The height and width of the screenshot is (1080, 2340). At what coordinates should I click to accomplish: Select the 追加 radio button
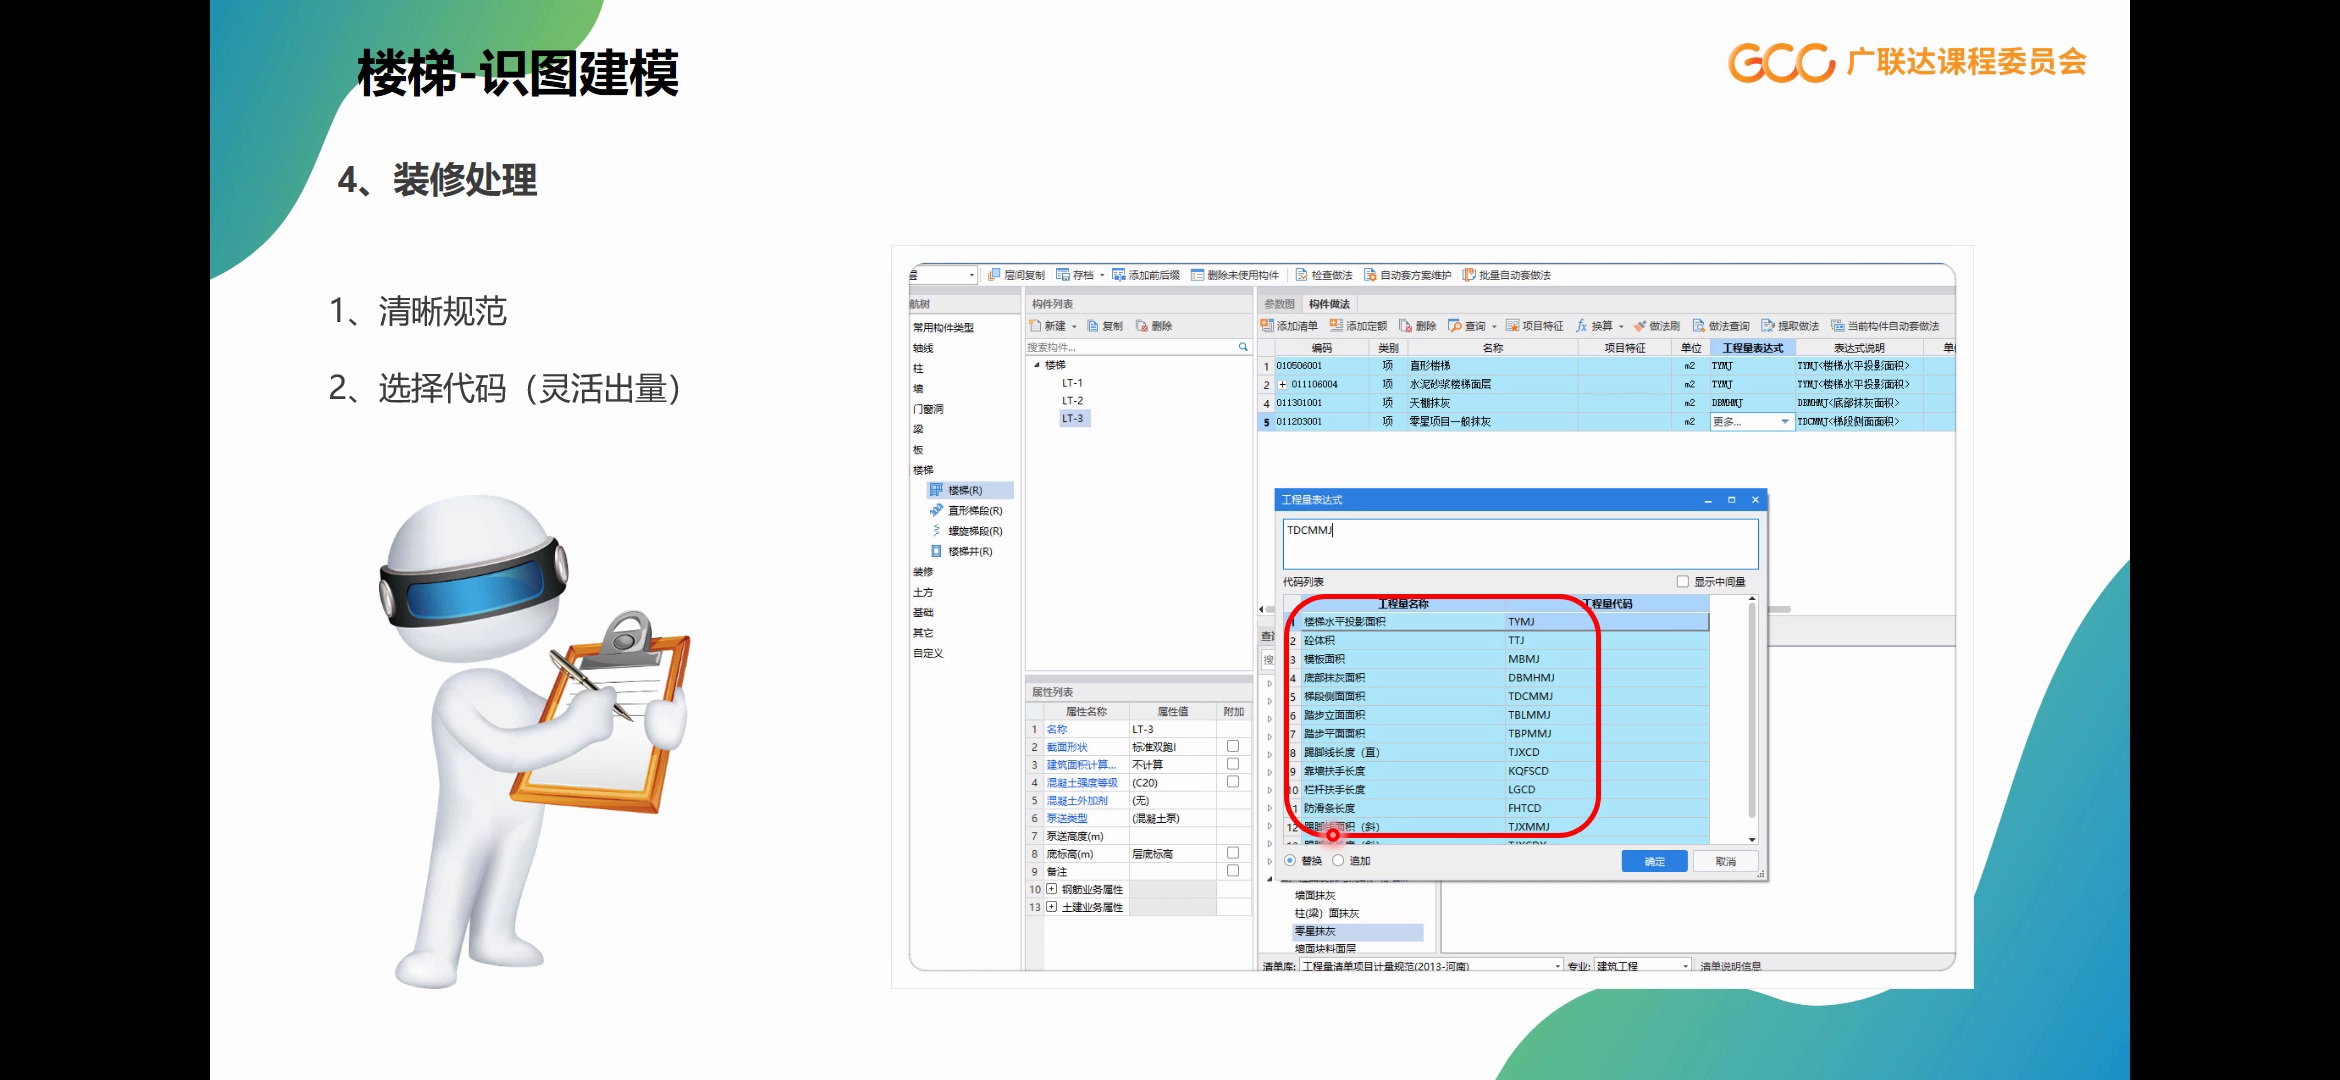tap(1338, 861)
